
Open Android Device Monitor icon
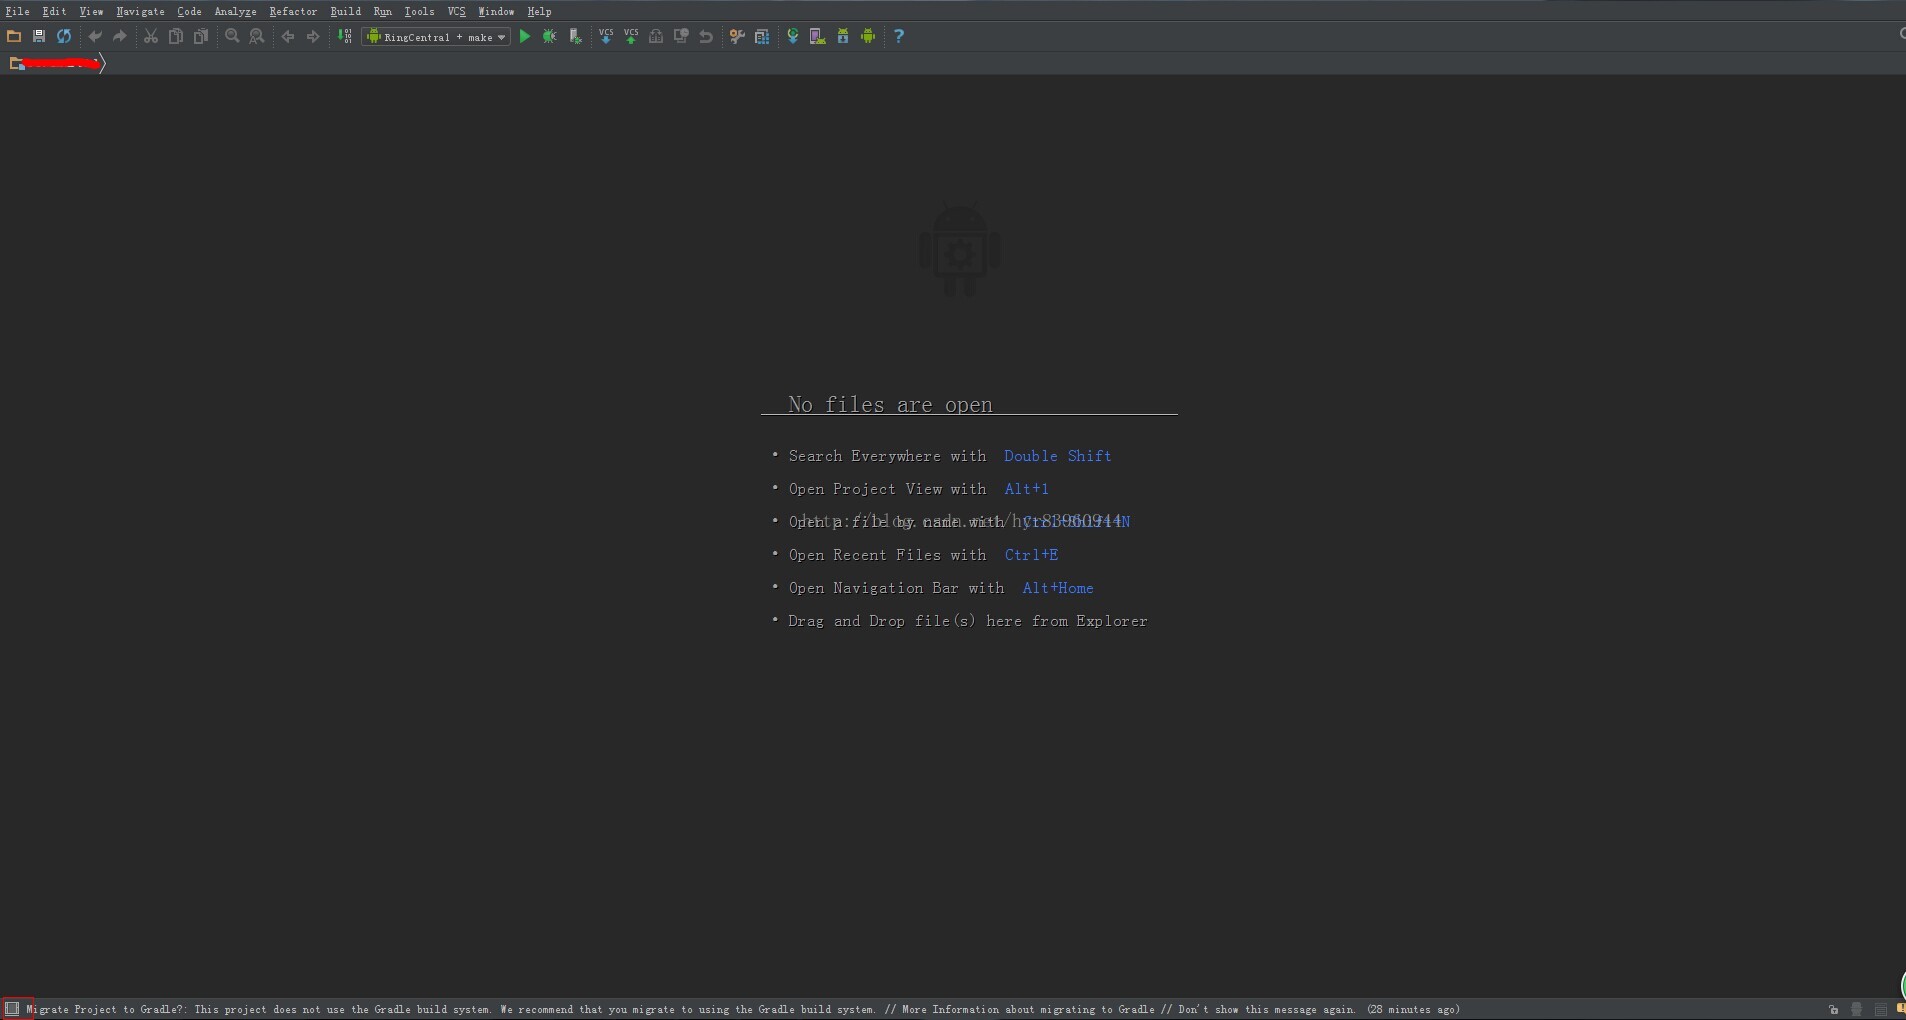click(868, 36)
